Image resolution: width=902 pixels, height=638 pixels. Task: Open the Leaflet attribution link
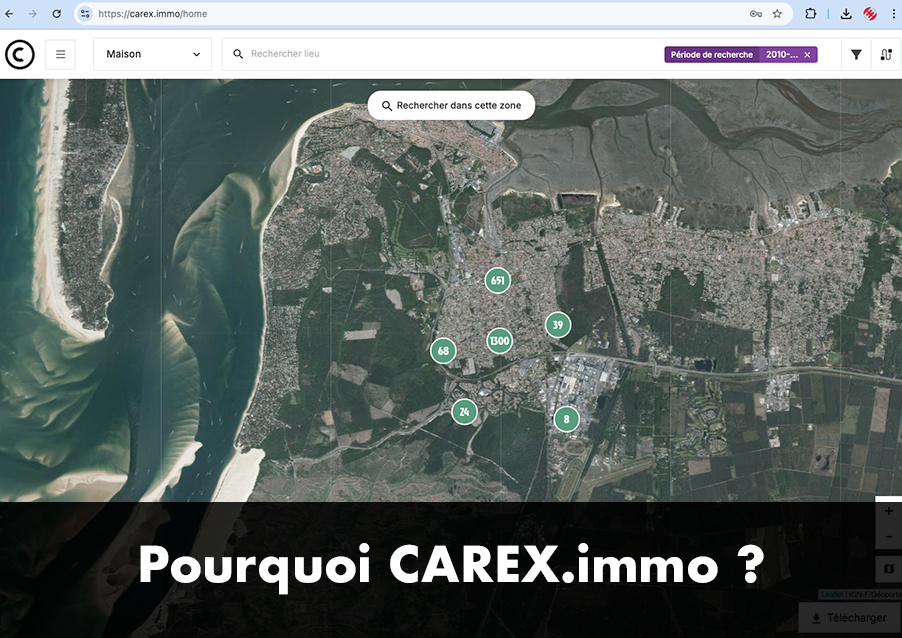click(832, 594)
